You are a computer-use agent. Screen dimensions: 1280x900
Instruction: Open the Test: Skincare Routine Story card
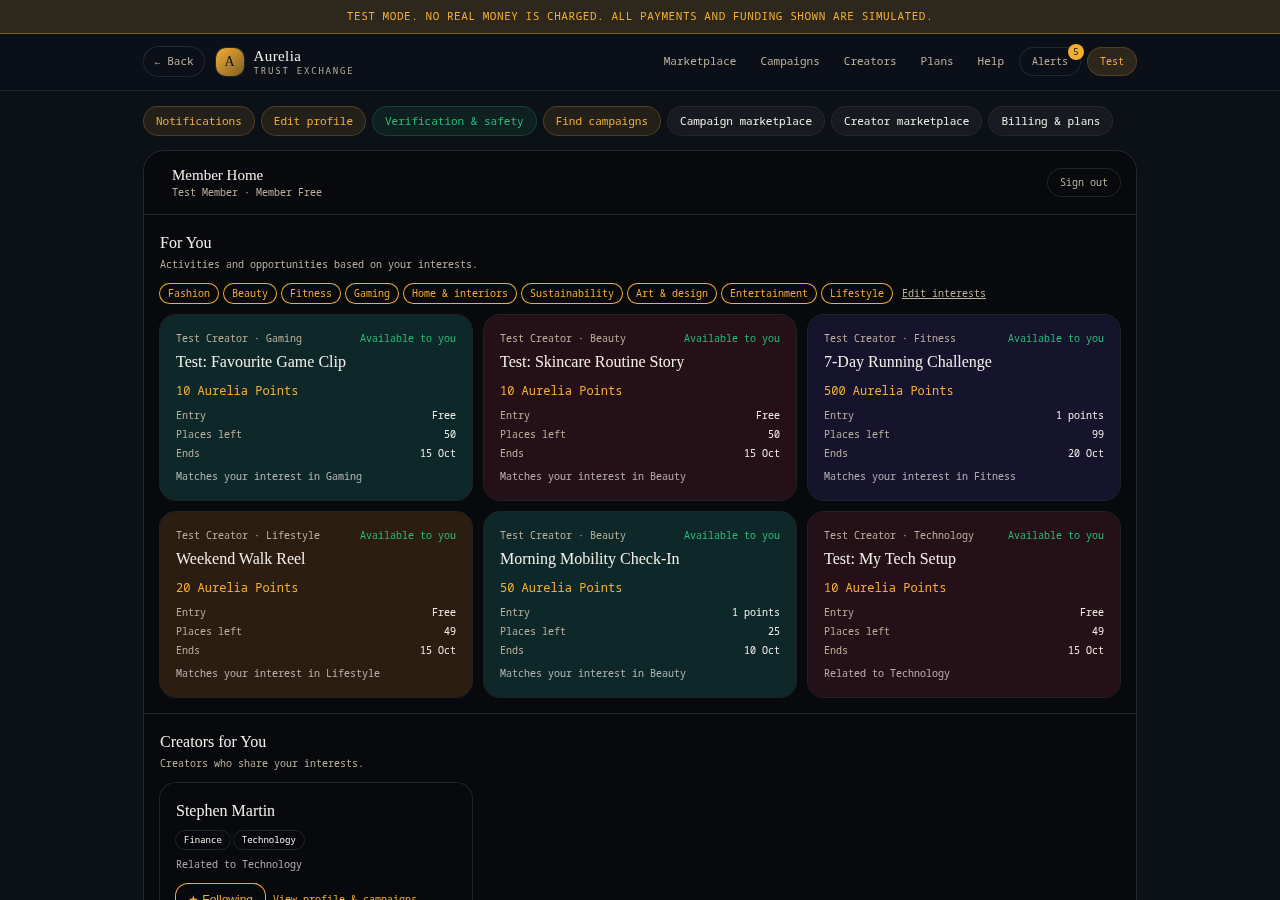click(x=640, y=408)
